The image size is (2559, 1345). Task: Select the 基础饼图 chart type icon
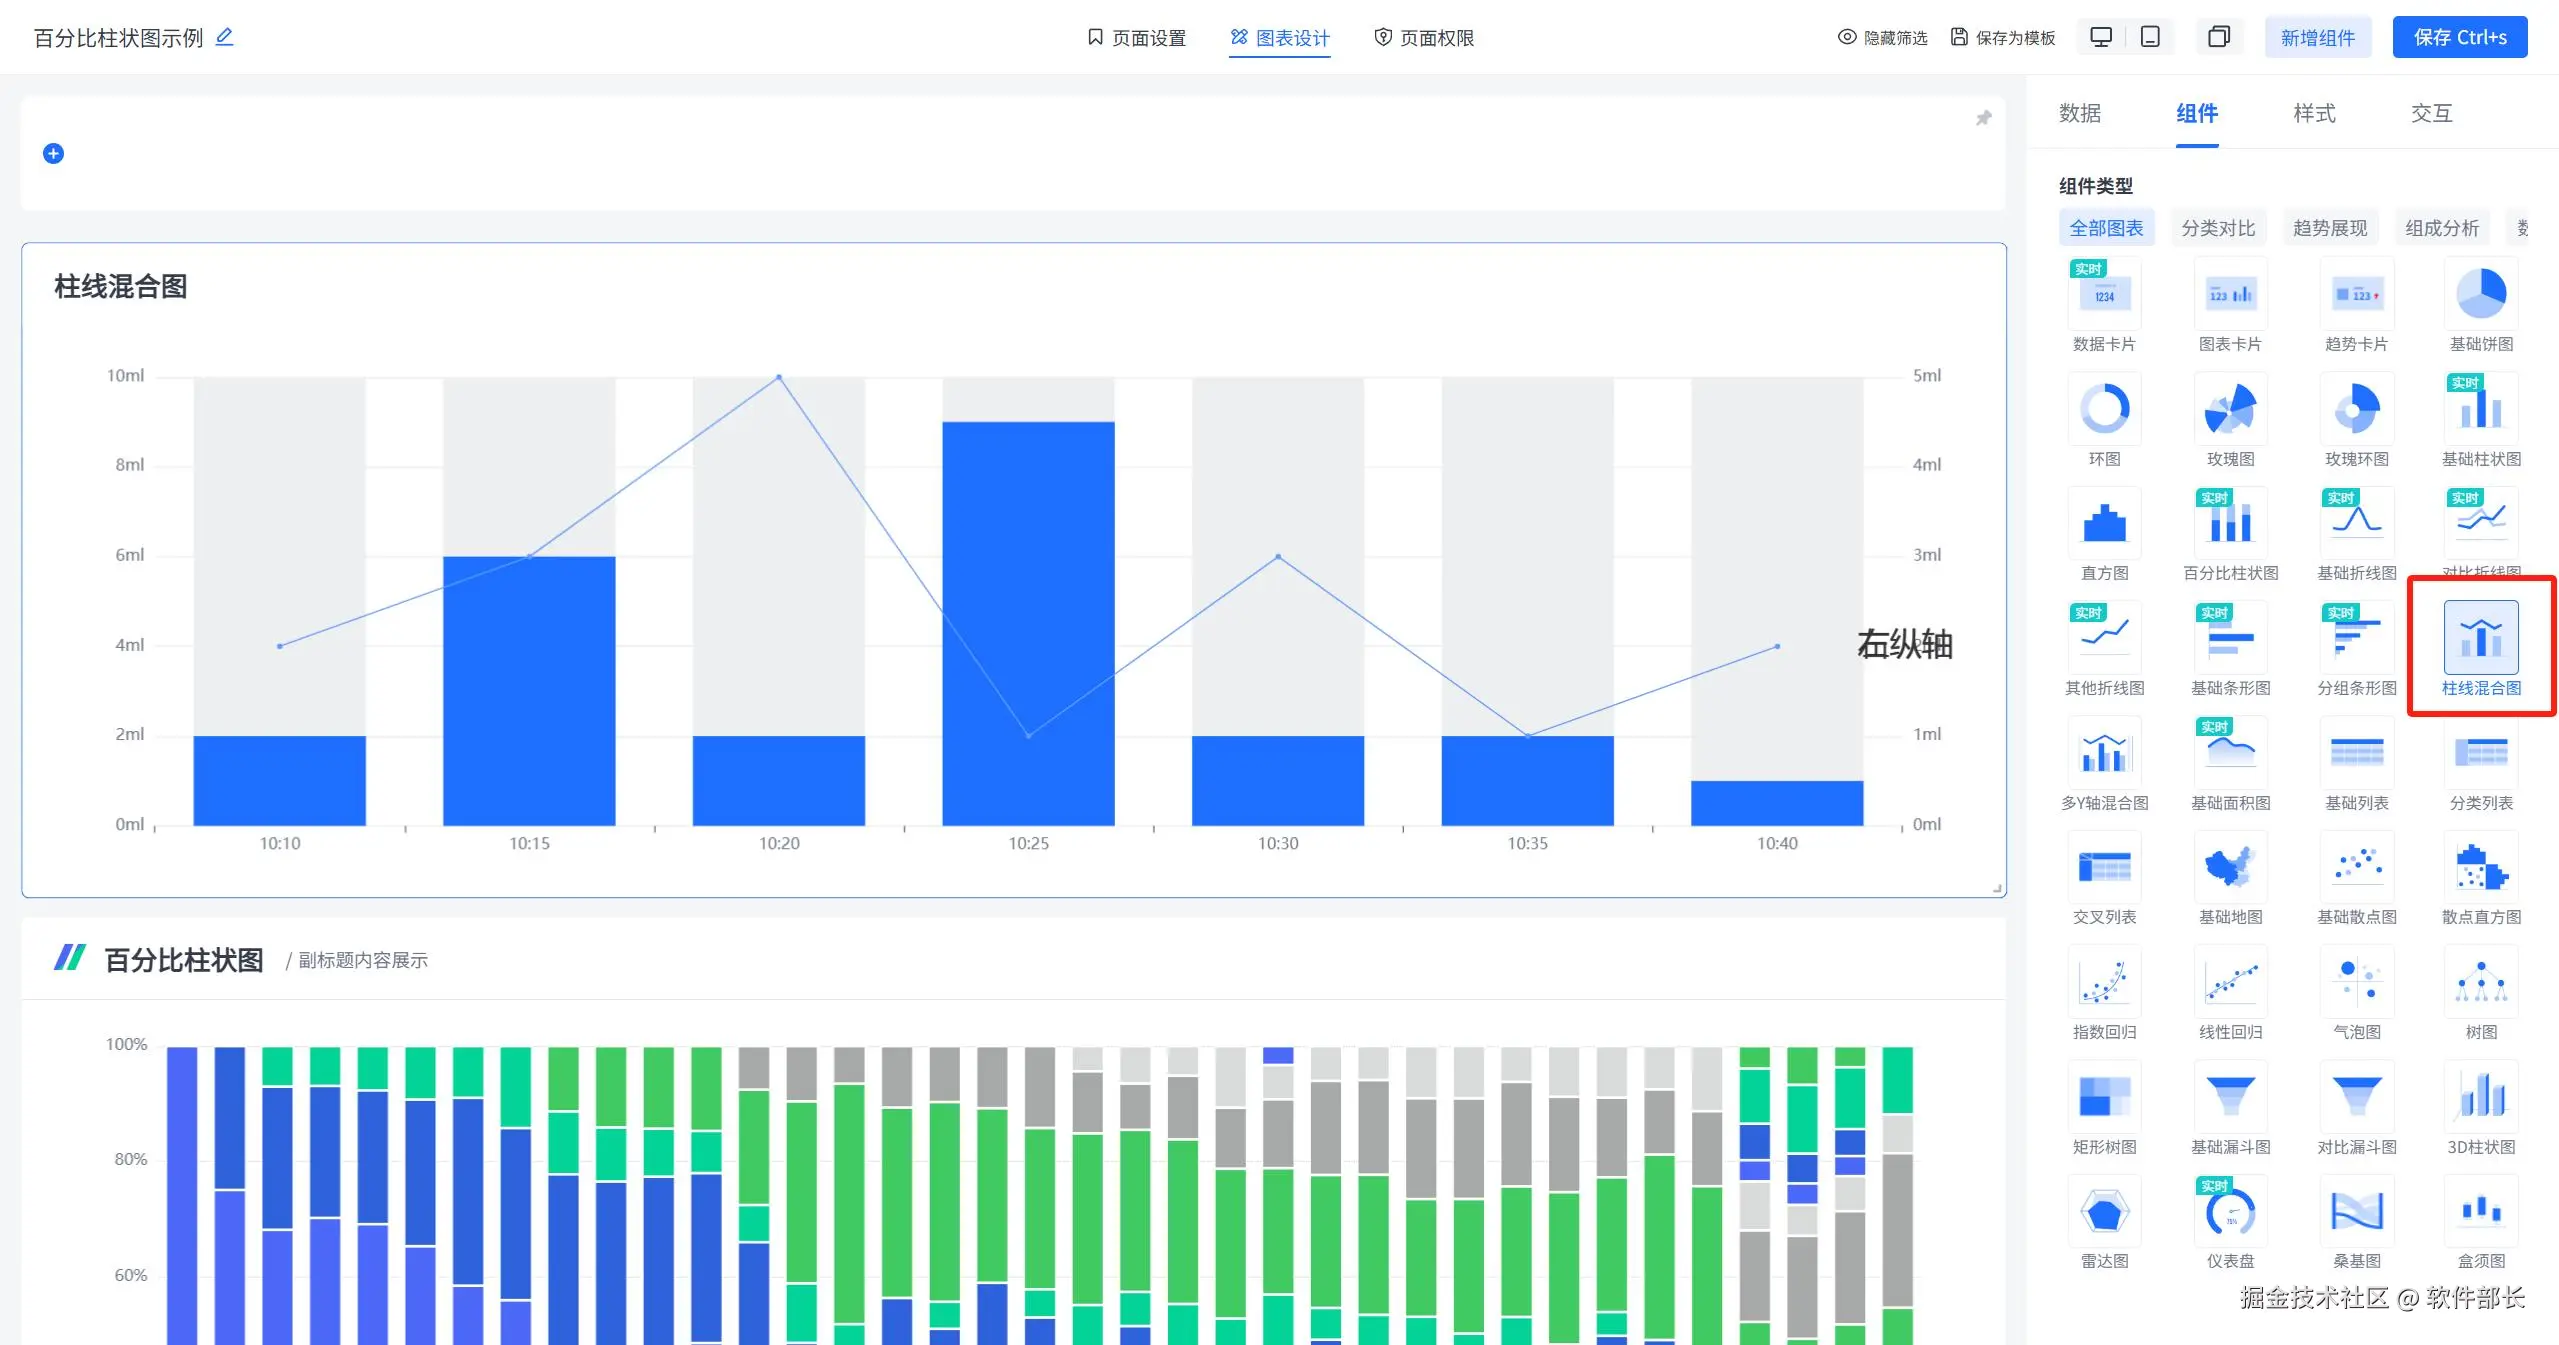pos(2480,294)
